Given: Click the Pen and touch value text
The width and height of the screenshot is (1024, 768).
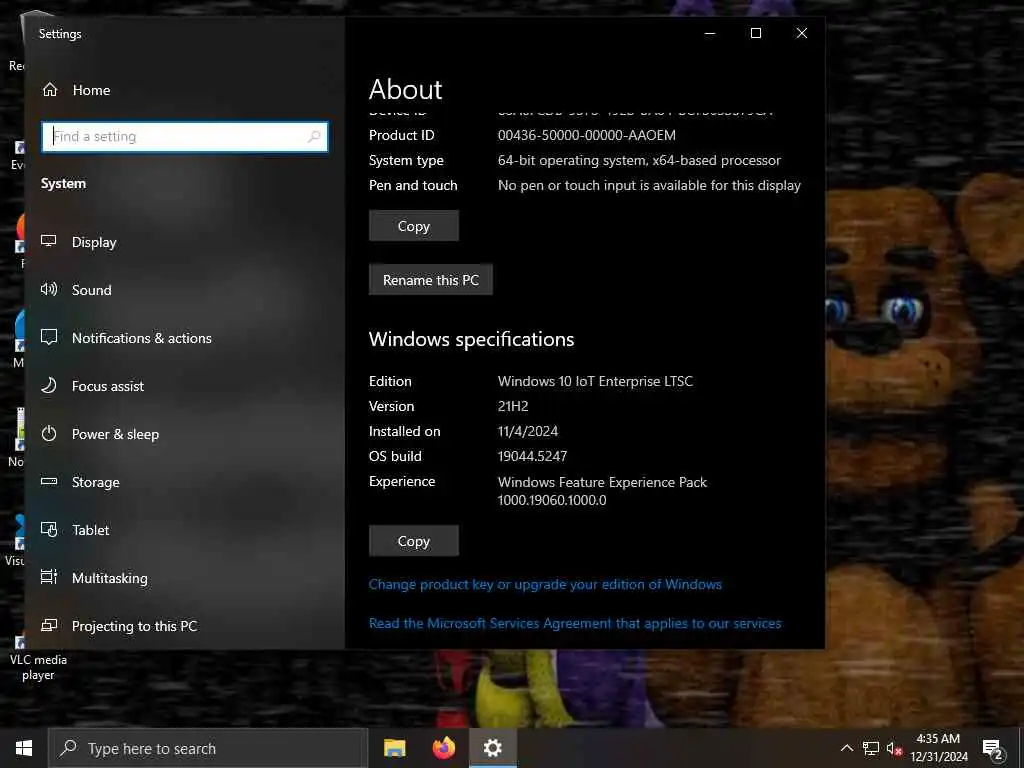Looking at the screenshot, I should [649, 185].
